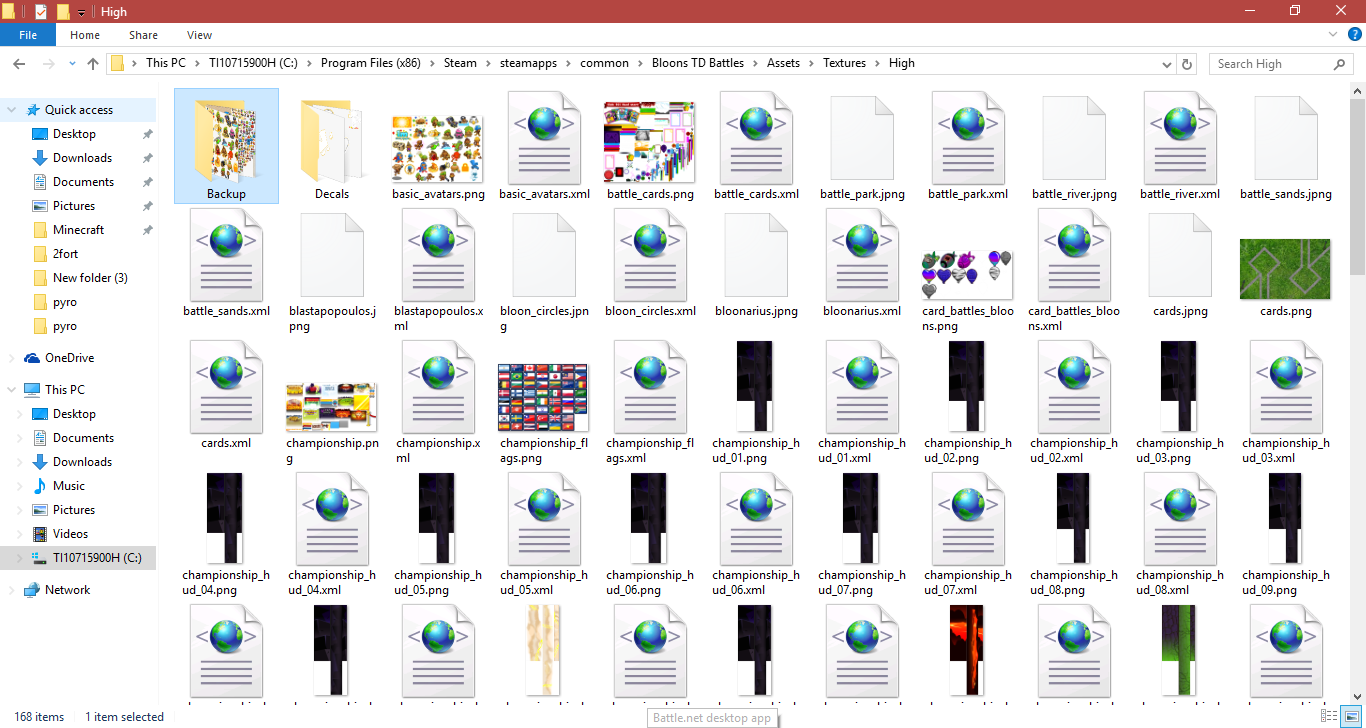Viewport: 1366px width, 728px height.
Task: Expand the OneDrive tree node
Action: pyautogui.click(x=12, y=358)
